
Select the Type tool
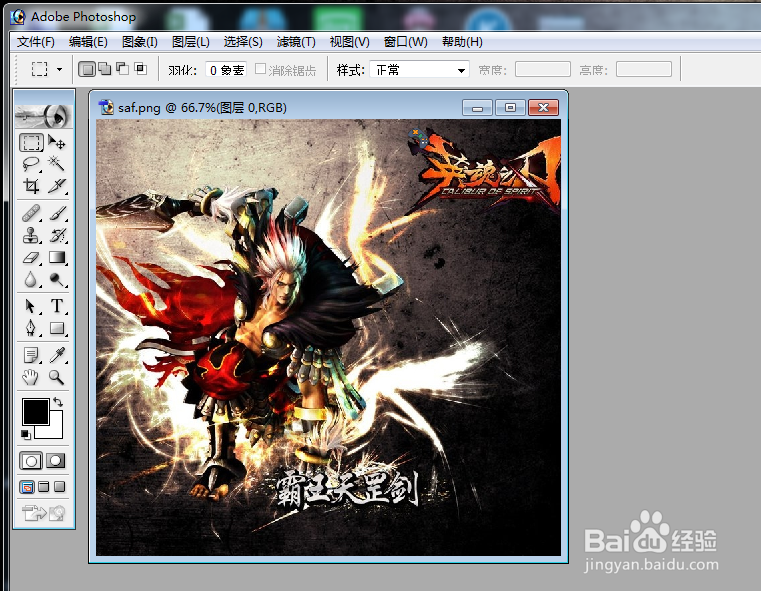pyautogui.click(x=56, y=306)
